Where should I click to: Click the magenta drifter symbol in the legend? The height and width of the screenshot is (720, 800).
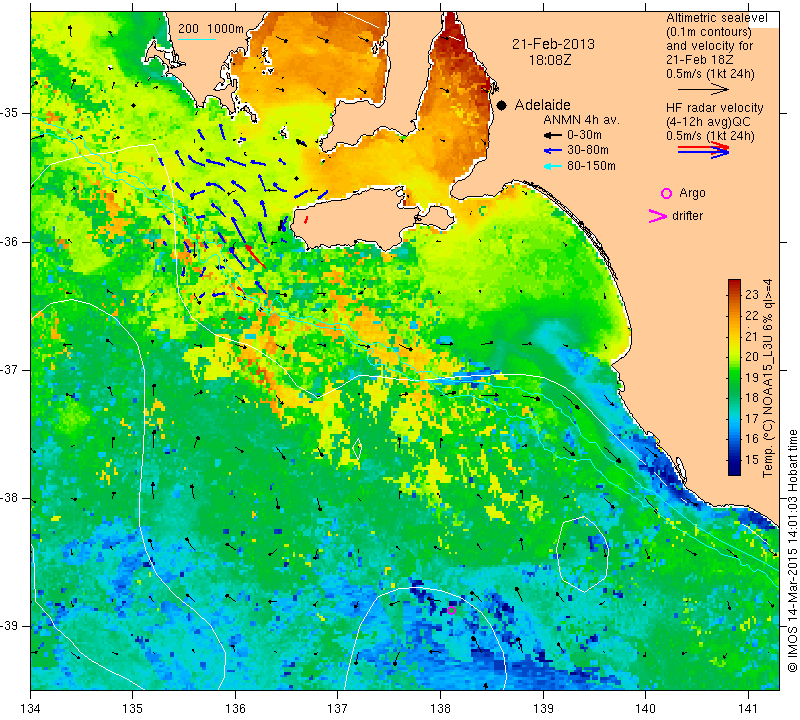coord(658,216)
